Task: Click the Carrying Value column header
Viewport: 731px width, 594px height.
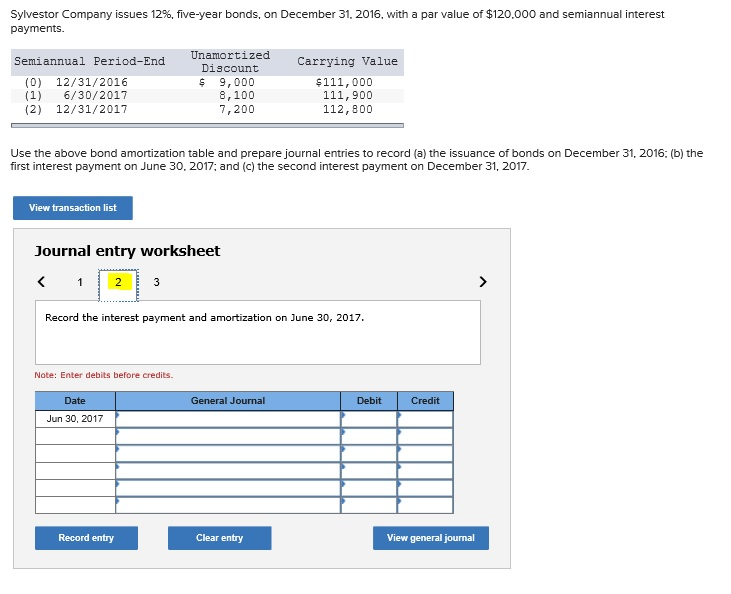Action: (347, 62)
